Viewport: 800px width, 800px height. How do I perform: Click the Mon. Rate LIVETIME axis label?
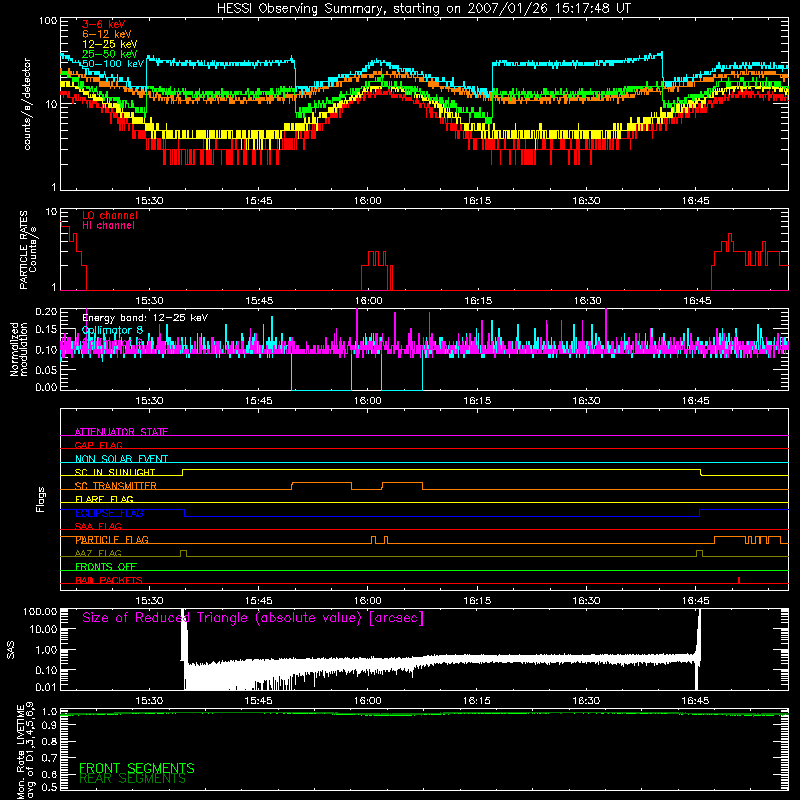25,751
